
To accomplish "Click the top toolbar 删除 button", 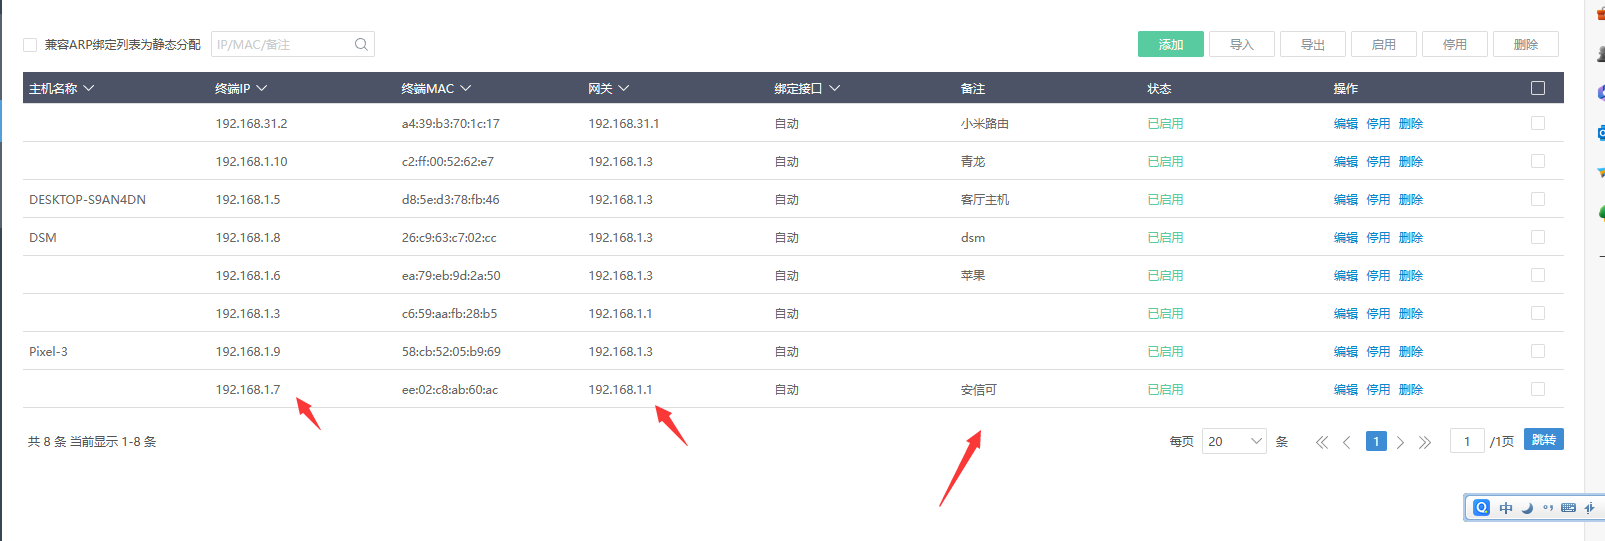I will 1526,44.
